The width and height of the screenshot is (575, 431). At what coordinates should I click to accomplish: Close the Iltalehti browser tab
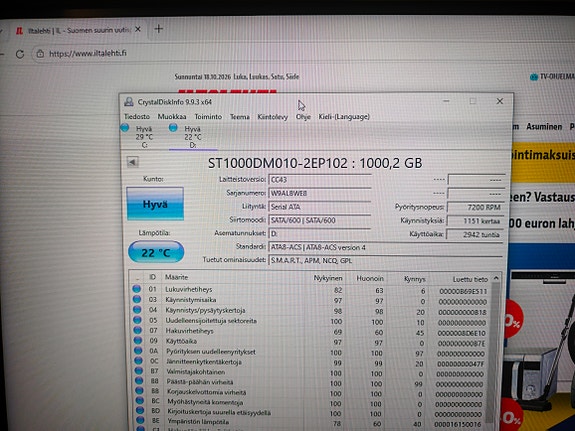138,29
